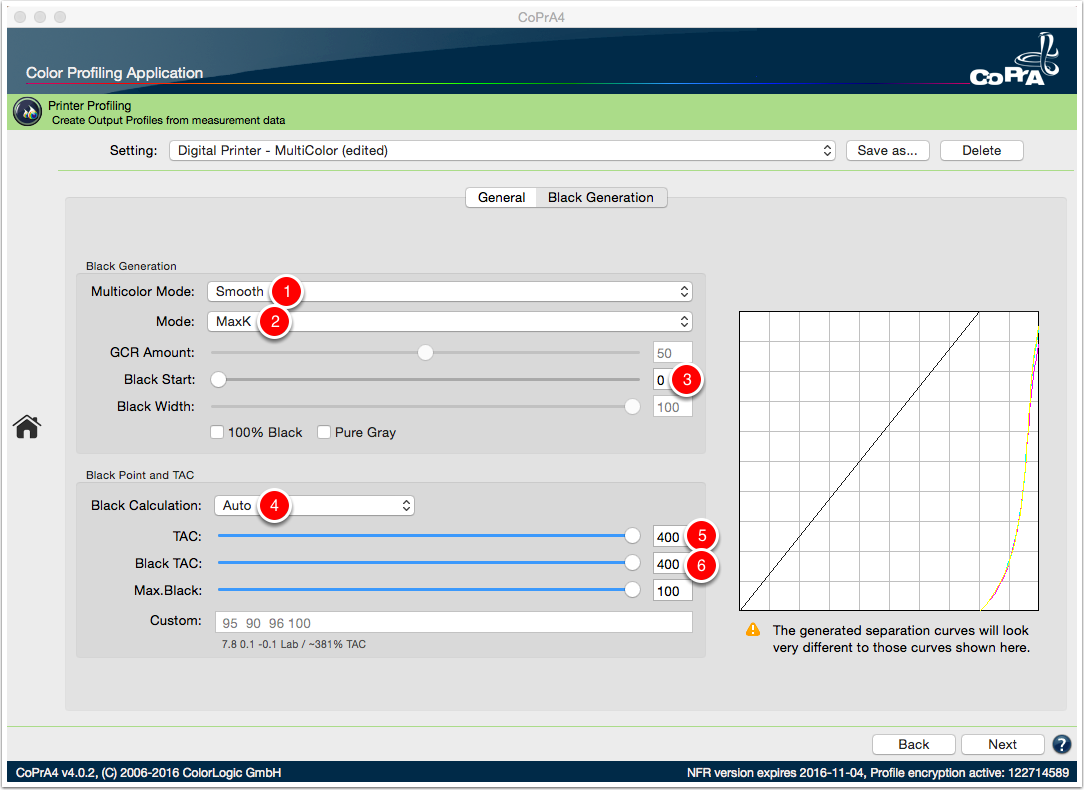Screen dimensions: 1084x790
Task: Open the Setting preset dropdown
Action: tap(502, 151)
